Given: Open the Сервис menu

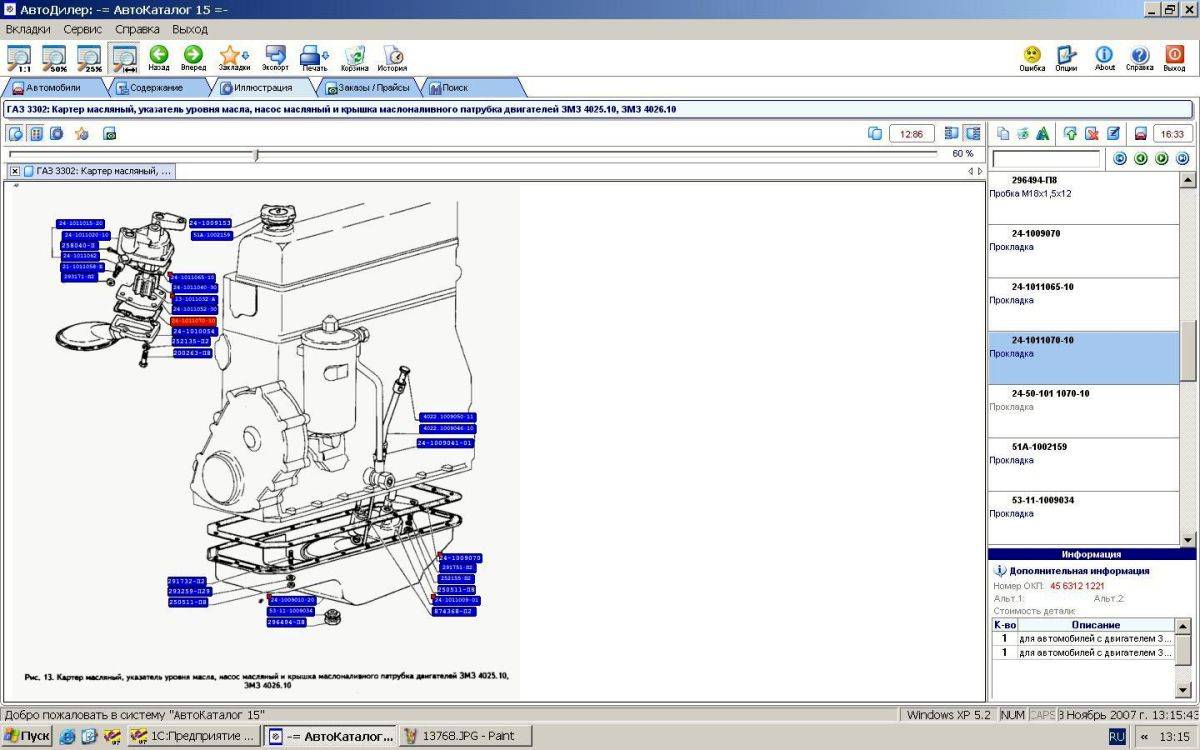Looking at the screenshot, I should (x=83, y=29).
